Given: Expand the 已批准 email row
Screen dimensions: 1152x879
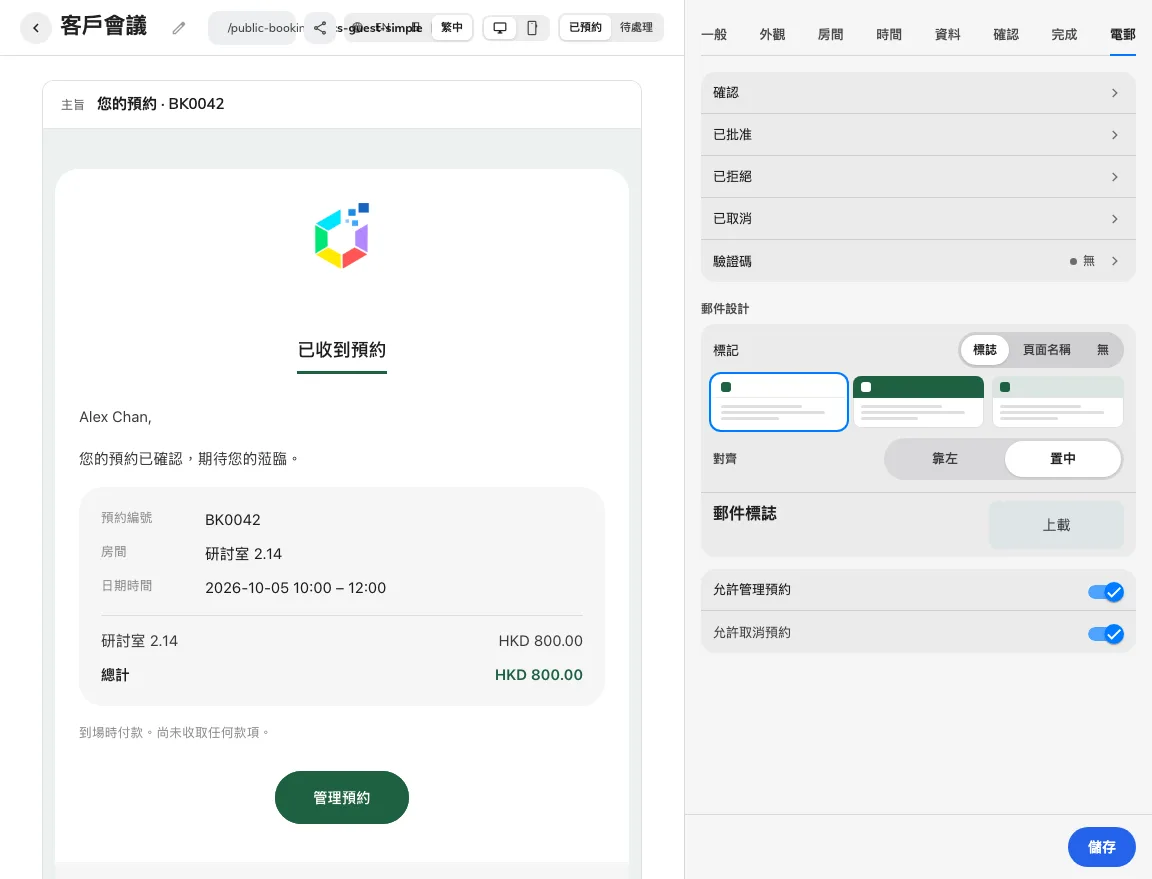Looking at the screenshot, I should click(918, 134).
